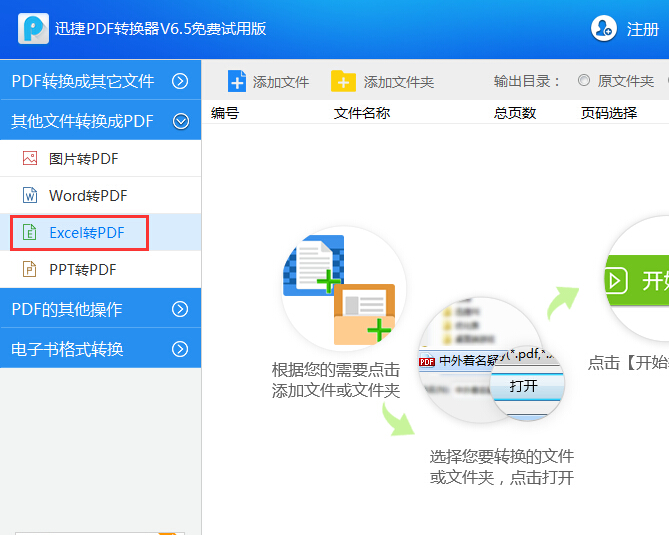This screenshot has width=669, height=535.
Task: Click the 添加文件夹 button label
Action: tap(398, 82)
